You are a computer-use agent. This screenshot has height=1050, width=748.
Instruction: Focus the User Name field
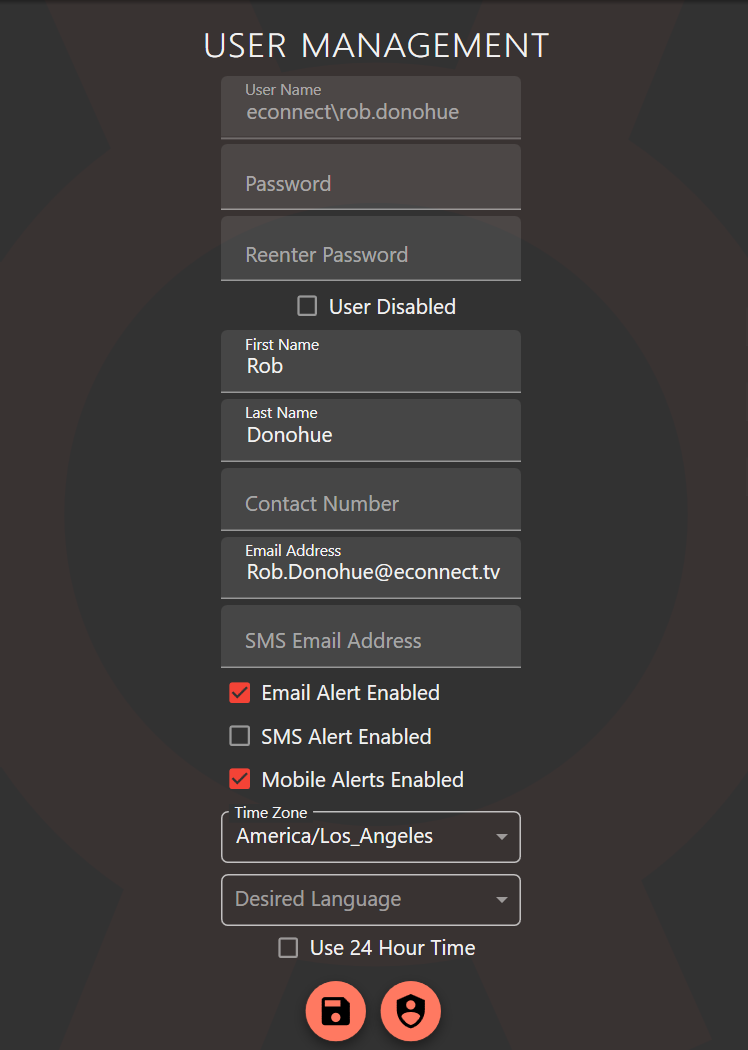click(370, 111)
